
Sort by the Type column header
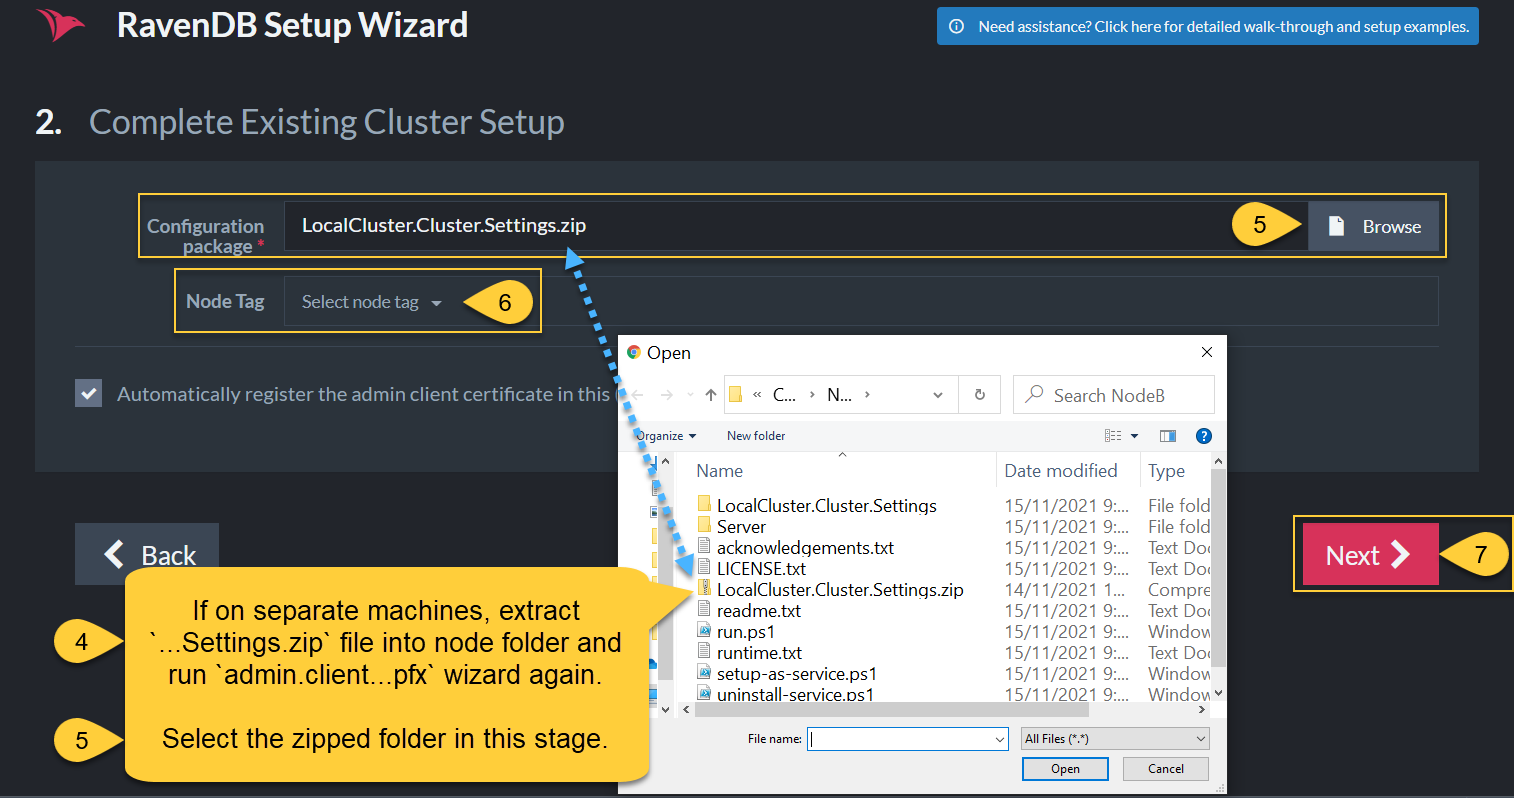1166,471
